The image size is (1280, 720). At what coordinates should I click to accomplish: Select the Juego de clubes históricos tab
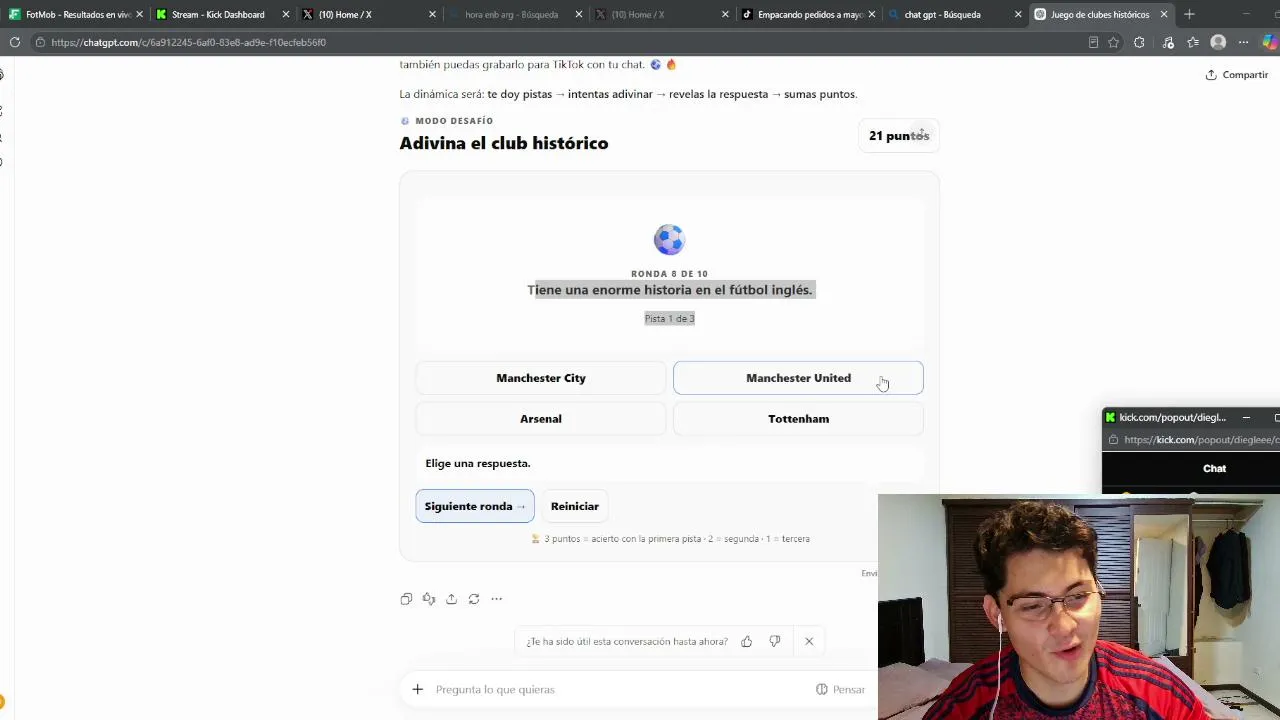[x=1099, y=14]
